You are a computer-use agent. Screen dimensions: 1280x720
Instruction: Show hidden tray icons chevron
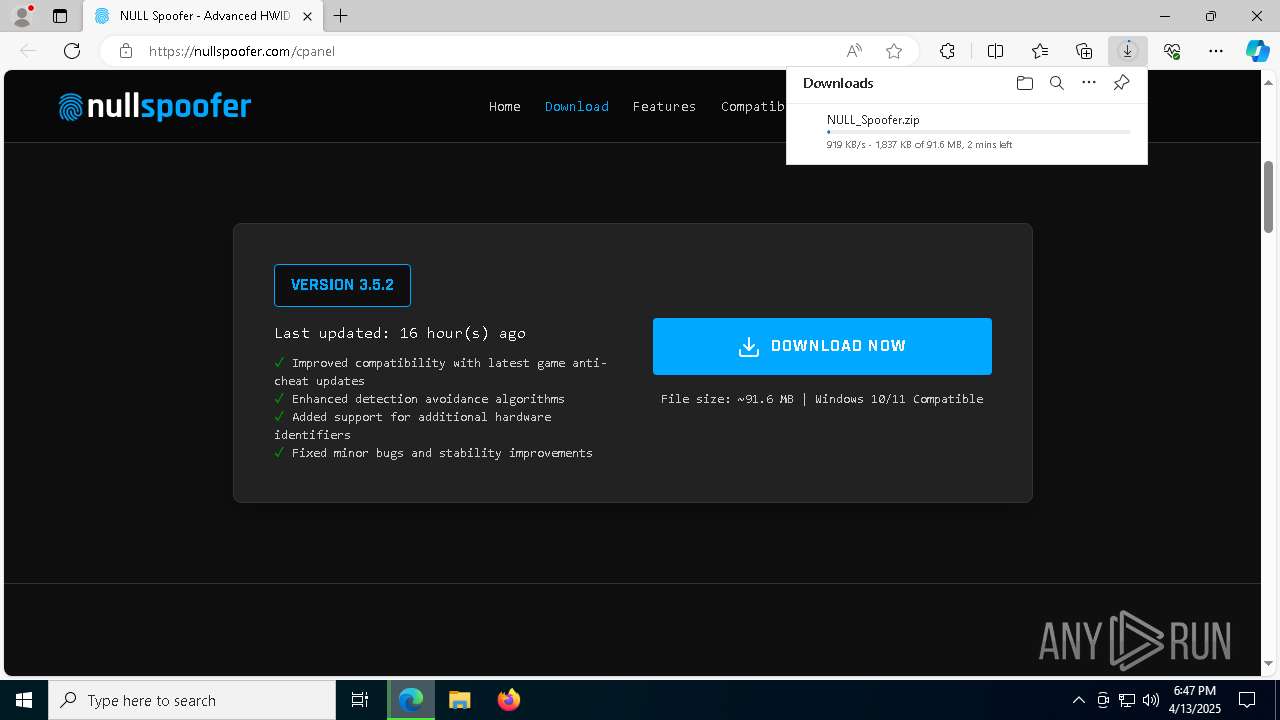click(1078, 700)
